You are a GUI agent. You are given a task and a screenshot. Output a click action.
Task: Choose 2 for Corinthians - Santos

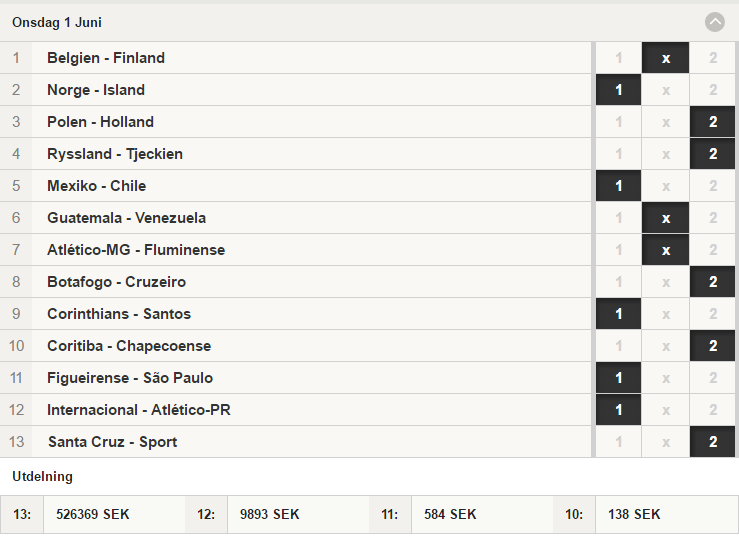pos(712,314)
